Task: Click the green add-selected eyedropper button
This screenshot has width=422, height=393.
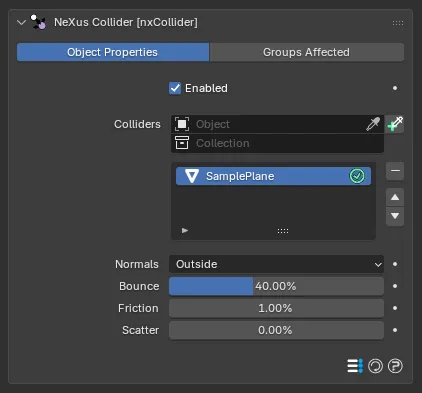Action: [x=395, y=124]
